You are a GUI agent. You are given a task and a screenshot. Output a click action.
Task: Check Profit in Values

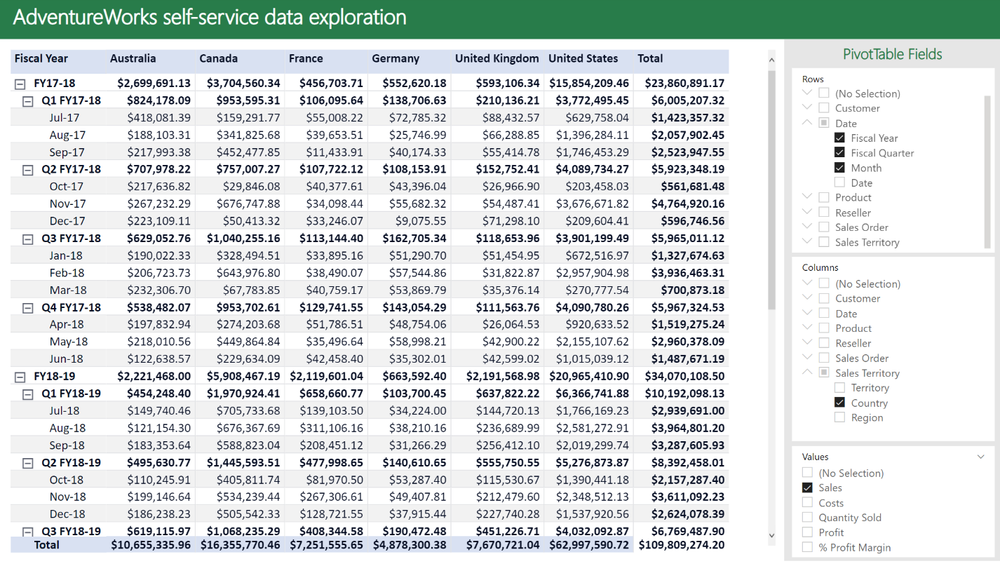(x=807, y=532)
